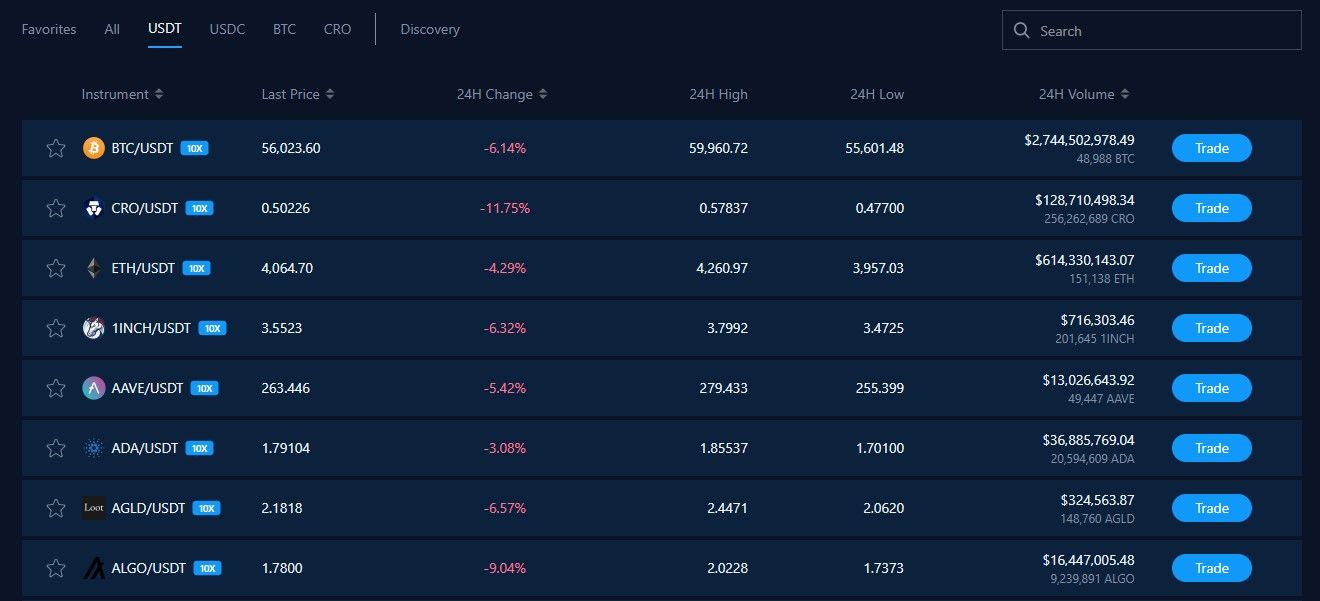The height and width of the screenshot is (601, 1320).
Task: Open Trade for ETH/USDT
Action: (1211, 268)
